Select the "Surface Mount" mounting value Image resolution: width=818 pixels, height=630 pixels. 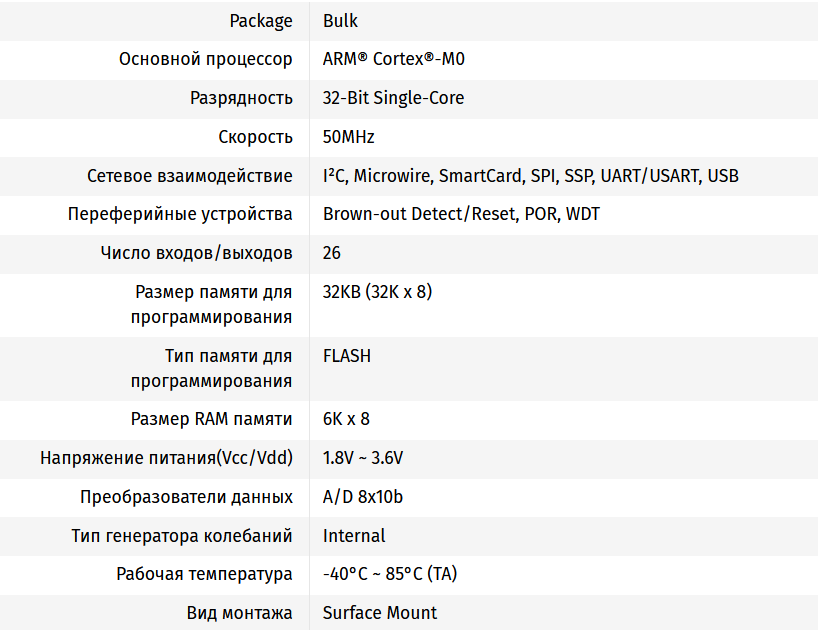pos(380,613)
